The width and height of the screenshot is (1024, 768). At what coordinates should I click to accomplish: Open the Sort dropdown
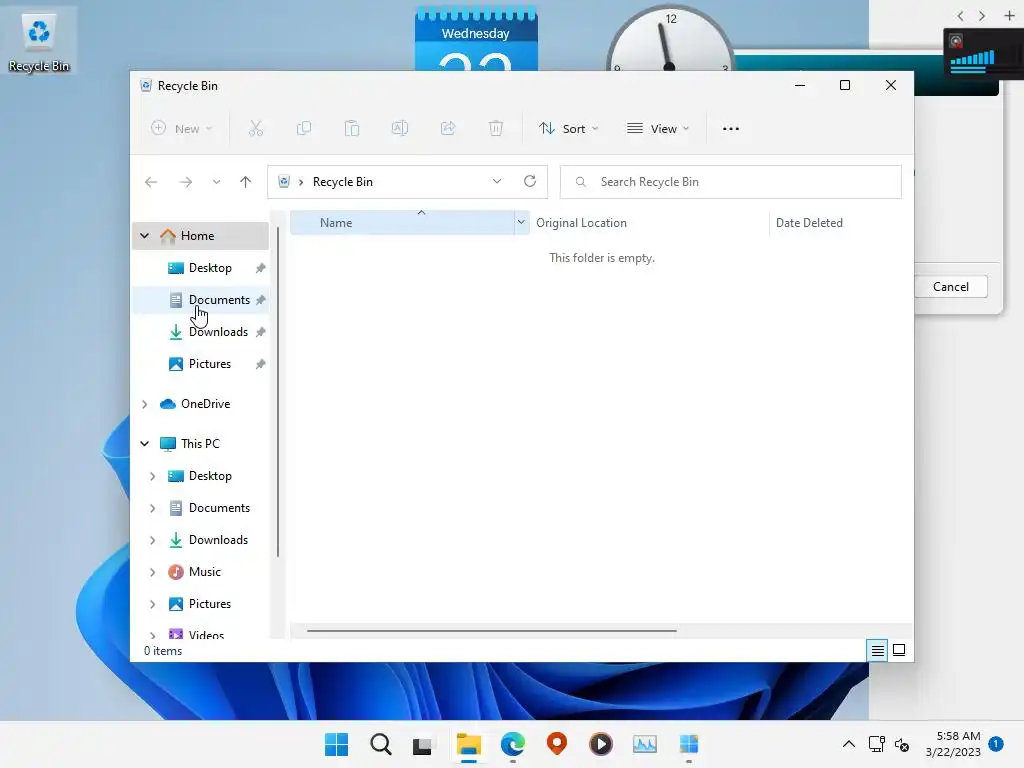click(569, 129)
